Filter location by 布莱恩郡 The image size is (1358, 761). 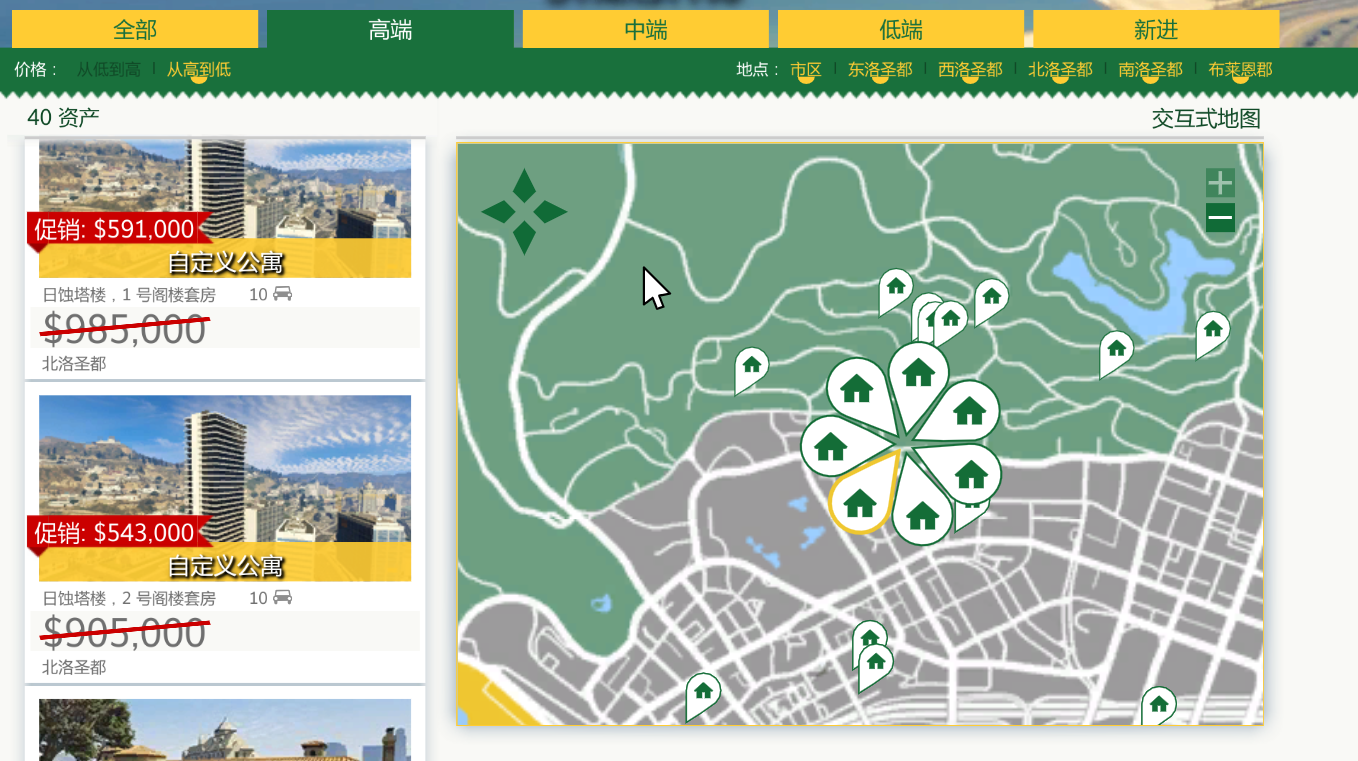click(1240, 70)
